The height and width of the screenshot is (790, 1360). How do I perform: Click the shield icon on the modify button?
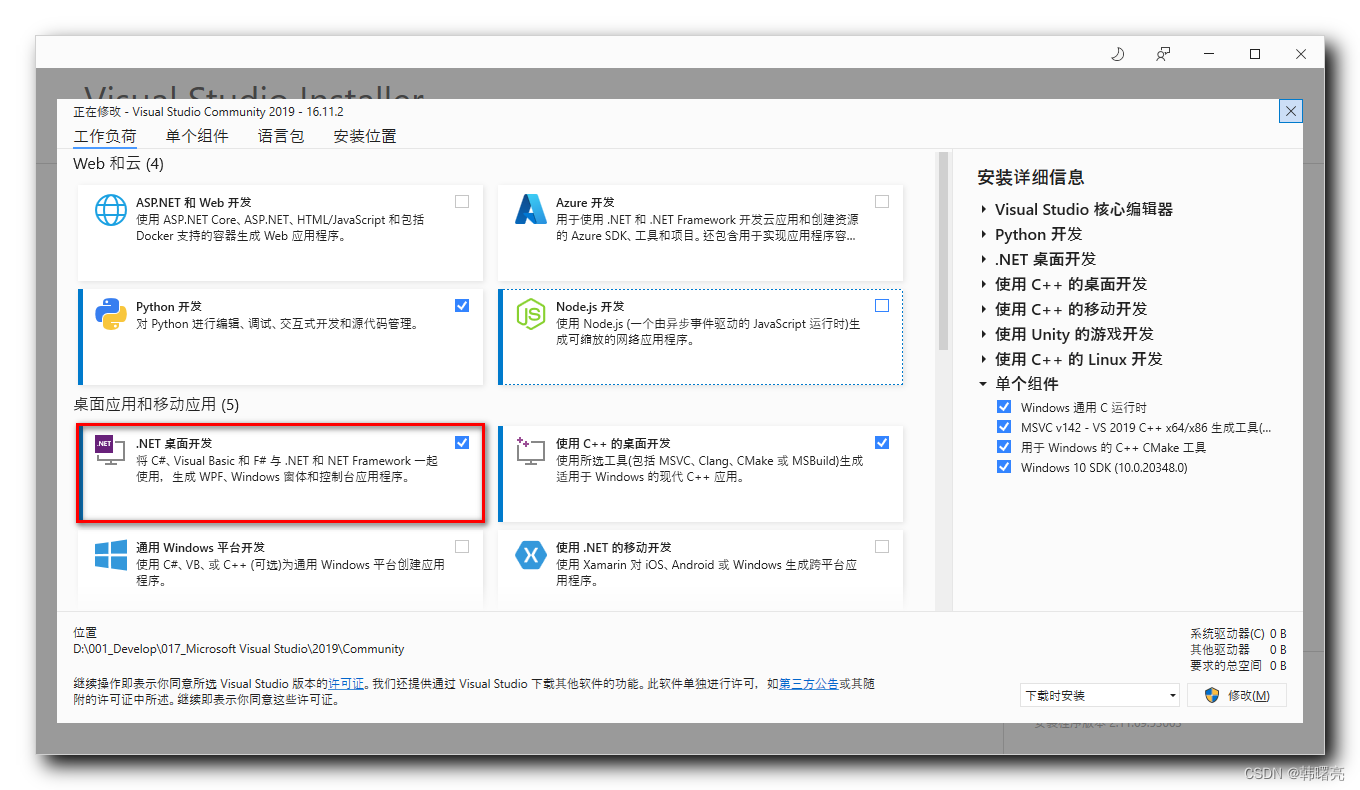[x=1212, y=695]
